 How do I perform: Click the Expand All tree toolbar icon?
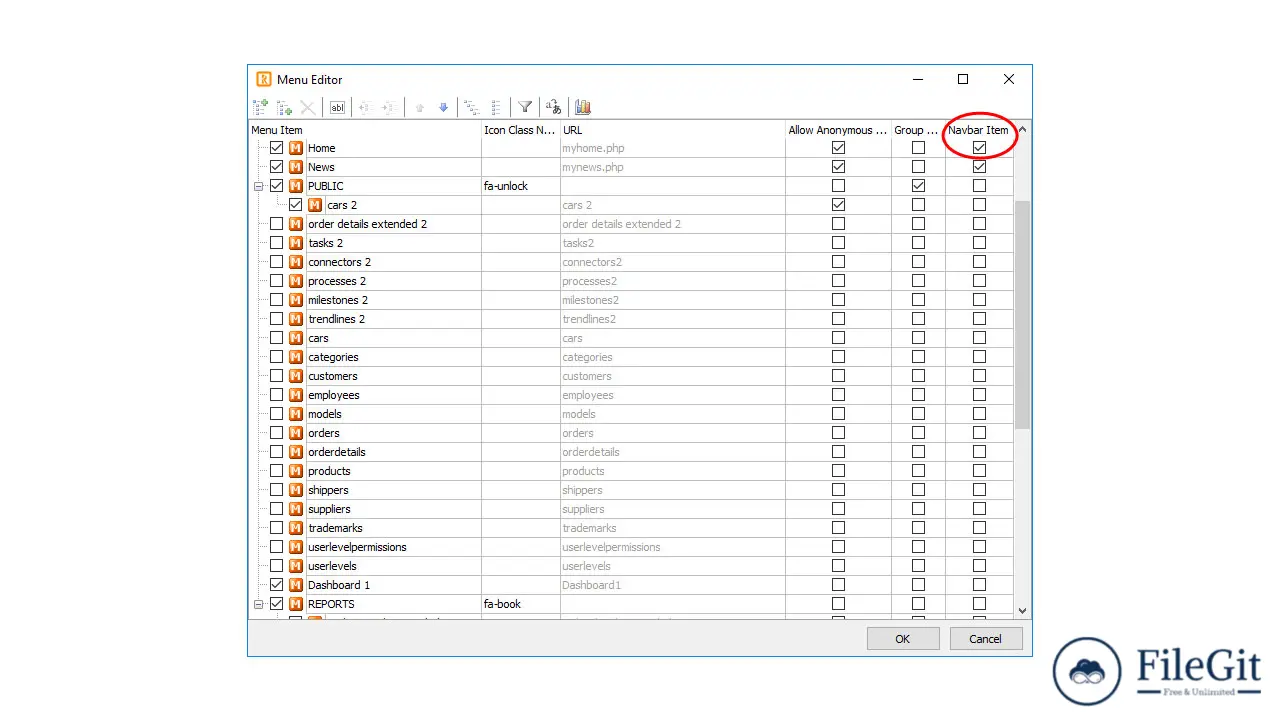tap(472, 107)
